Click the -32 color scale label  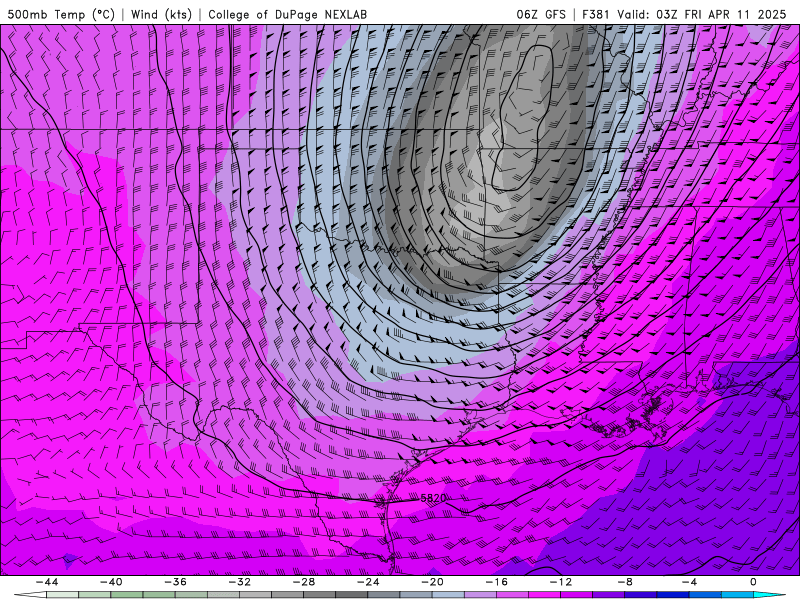tap(239, 582)
